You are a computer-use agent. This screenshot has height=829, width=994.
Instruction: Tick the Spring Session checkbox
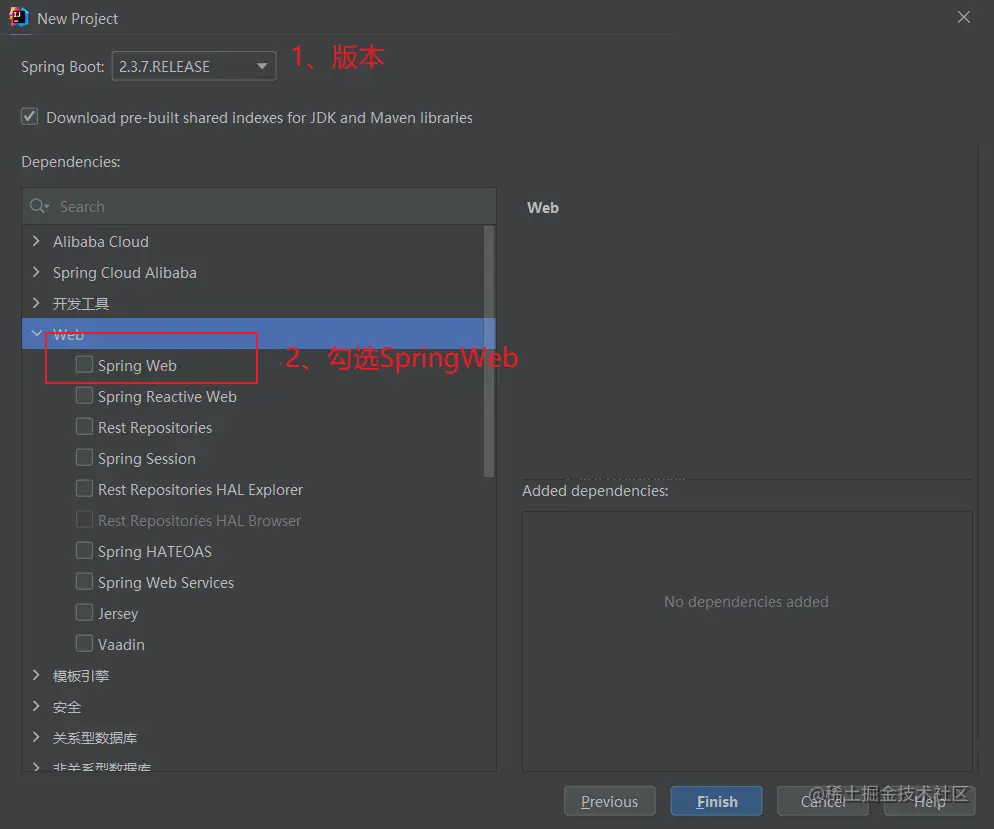tap(84, 458)
